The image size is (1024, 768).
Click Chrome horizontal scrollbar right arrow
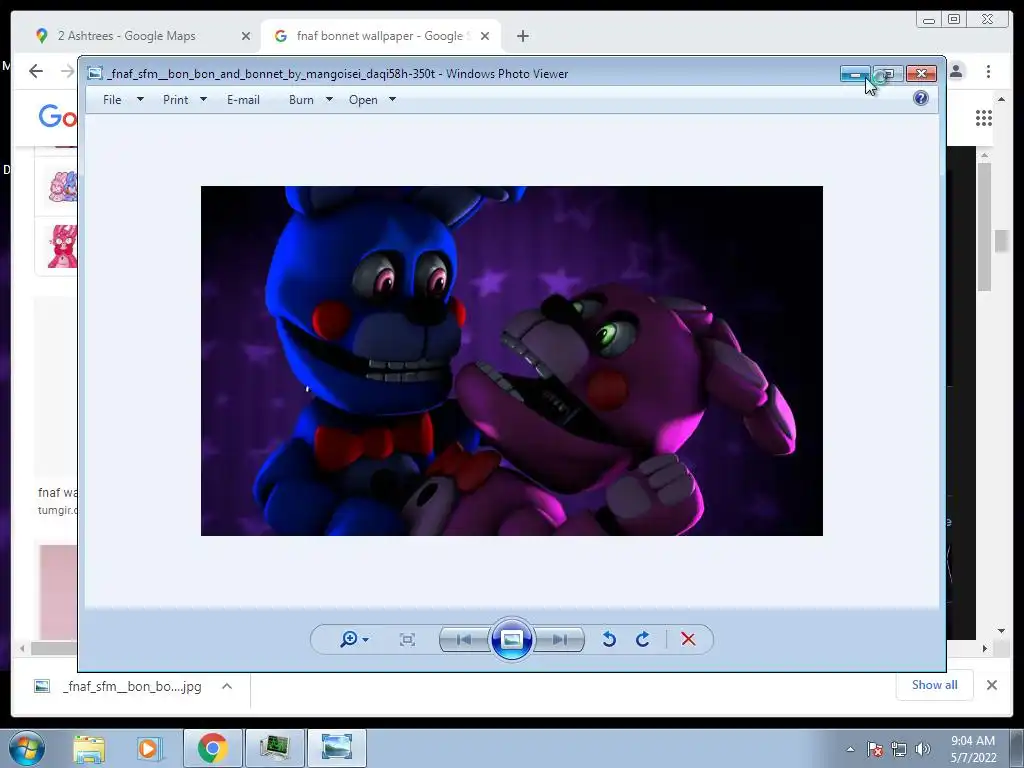click(x=985, y=648)
